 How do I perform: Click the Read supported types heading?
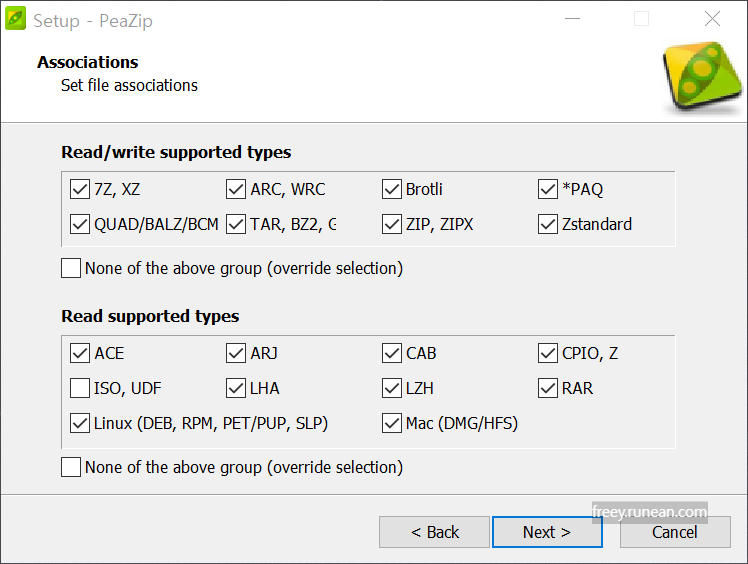coord(150,316)
